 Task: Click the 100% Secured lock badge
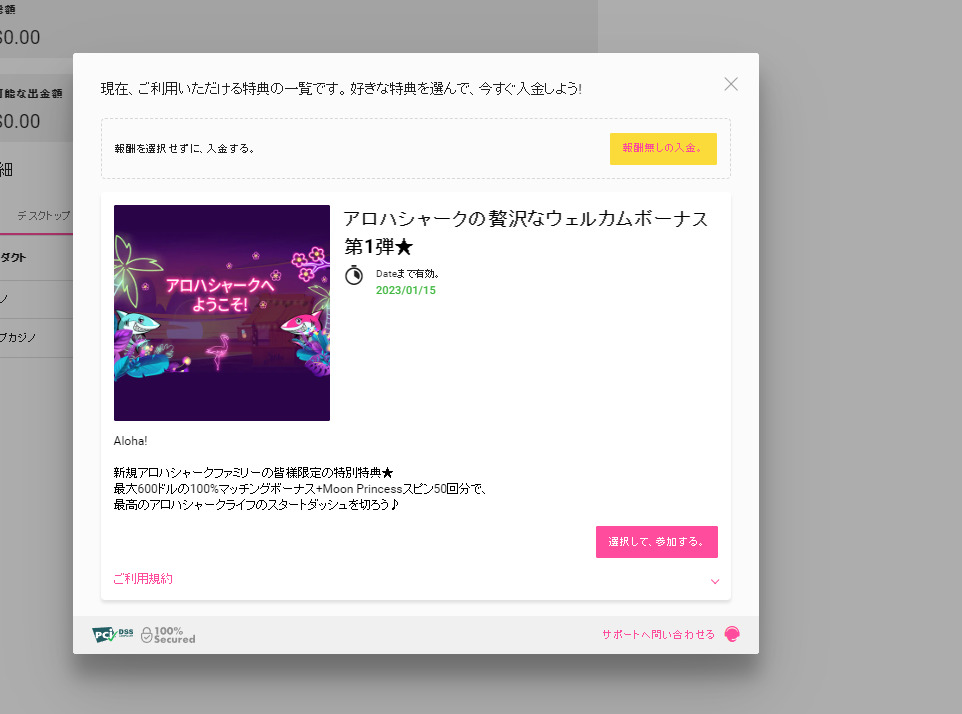click(x=168, y=635)
